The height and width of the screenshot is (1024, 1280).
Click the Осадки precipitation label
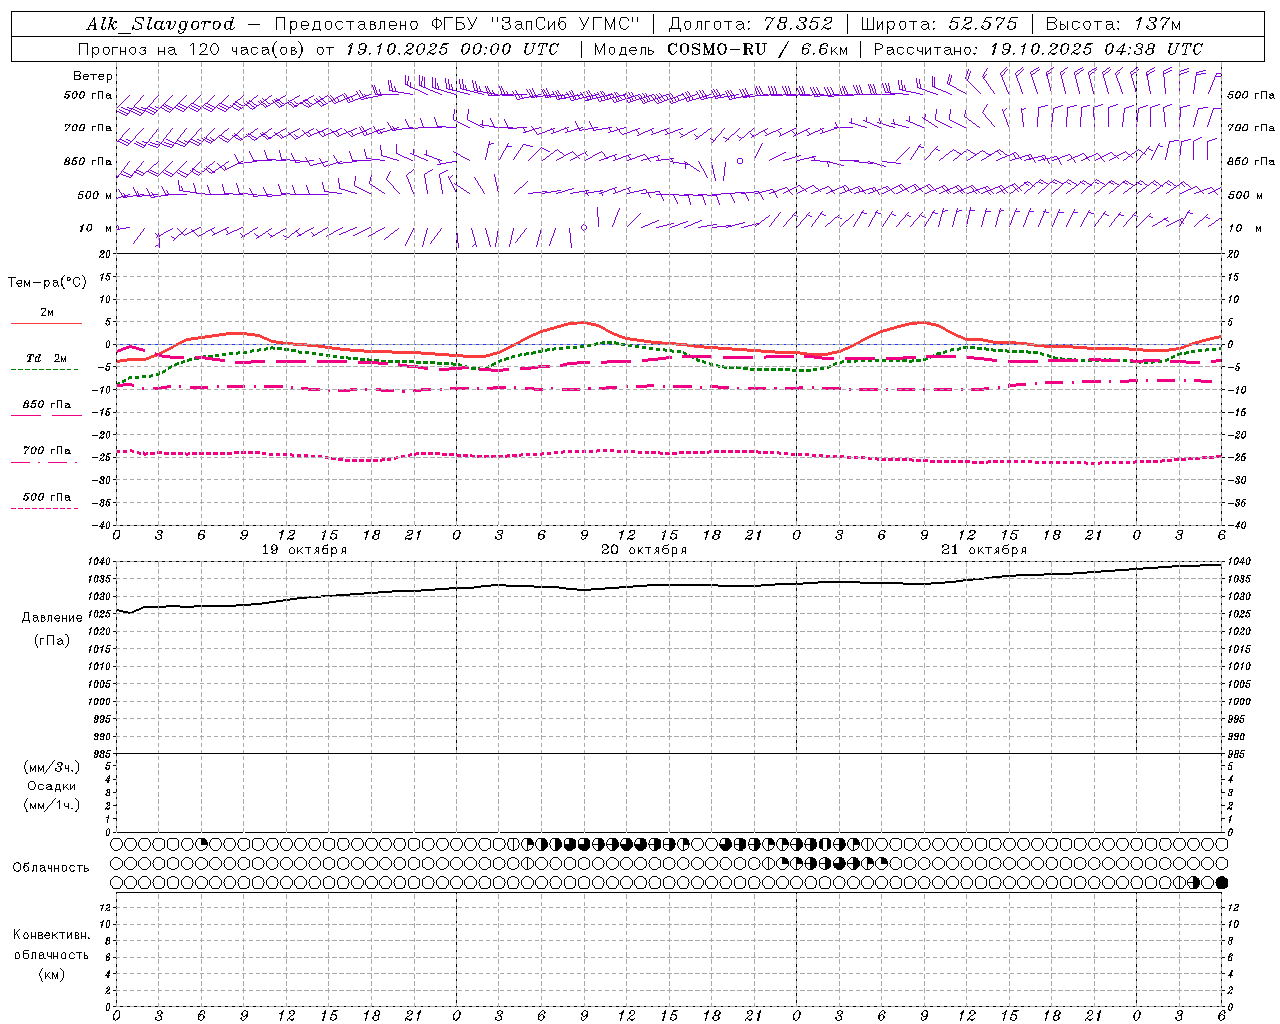tap(52, 787)
